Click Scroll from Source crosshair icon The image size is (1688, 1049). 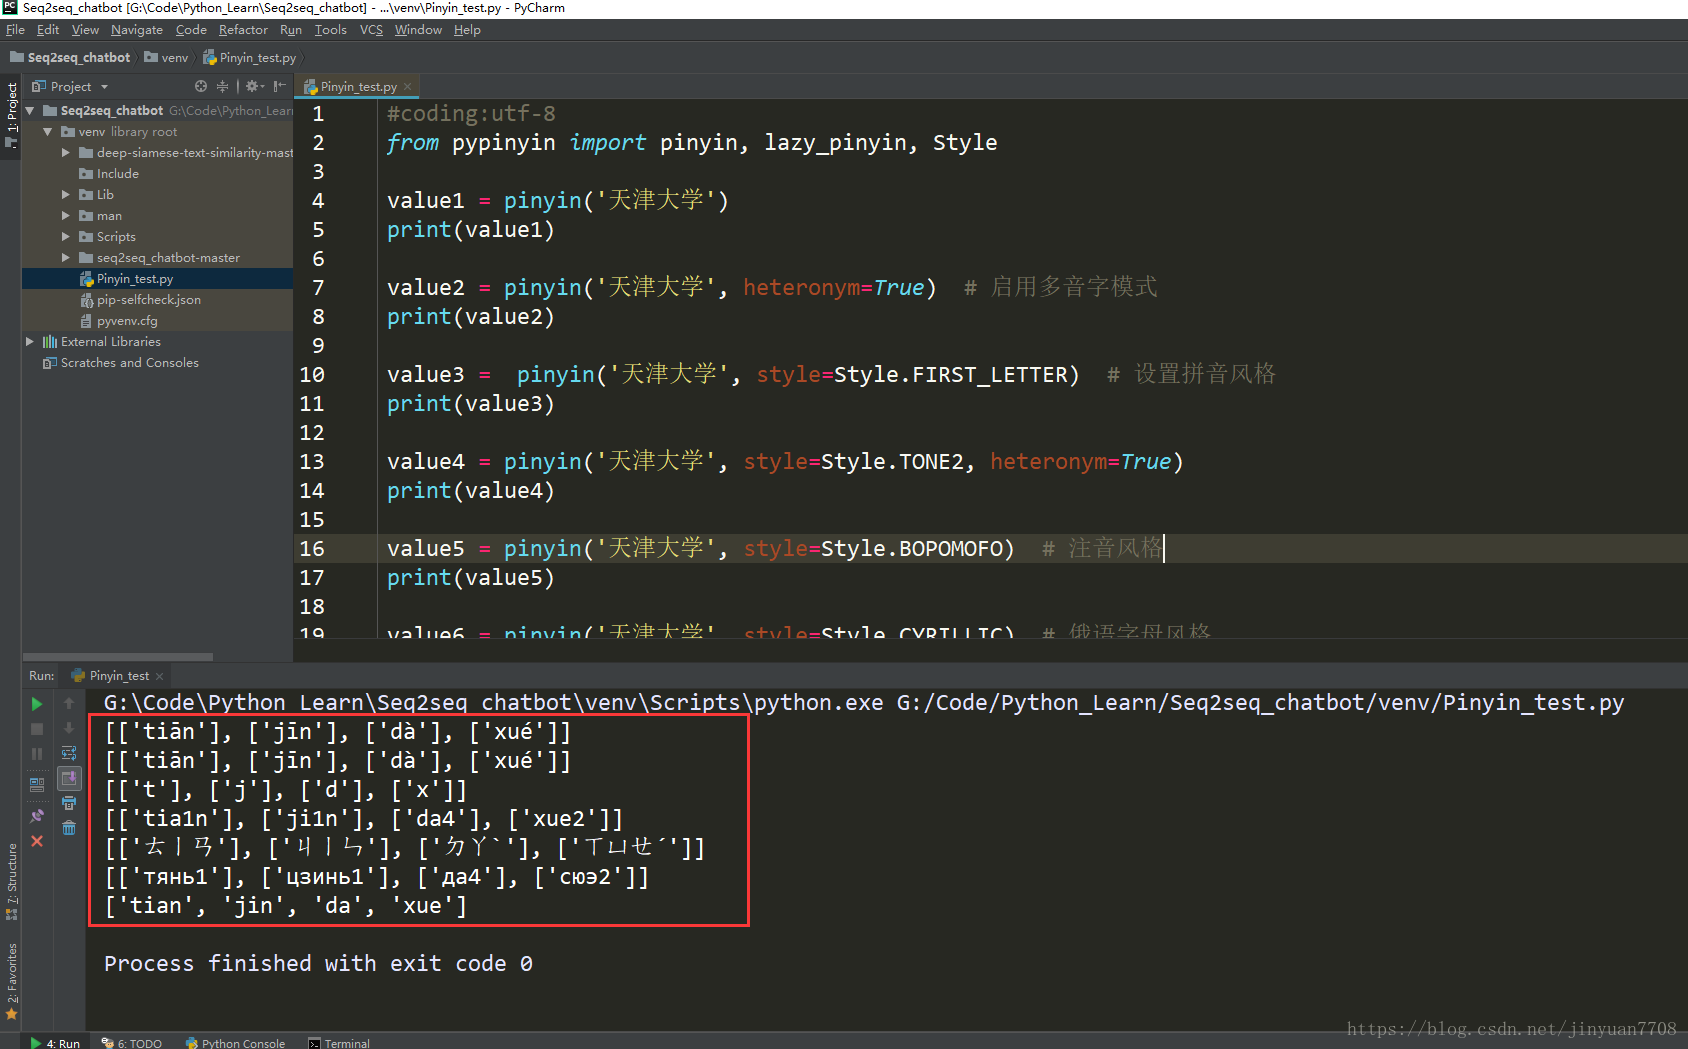pyautogui.click(x=201, y=86)
